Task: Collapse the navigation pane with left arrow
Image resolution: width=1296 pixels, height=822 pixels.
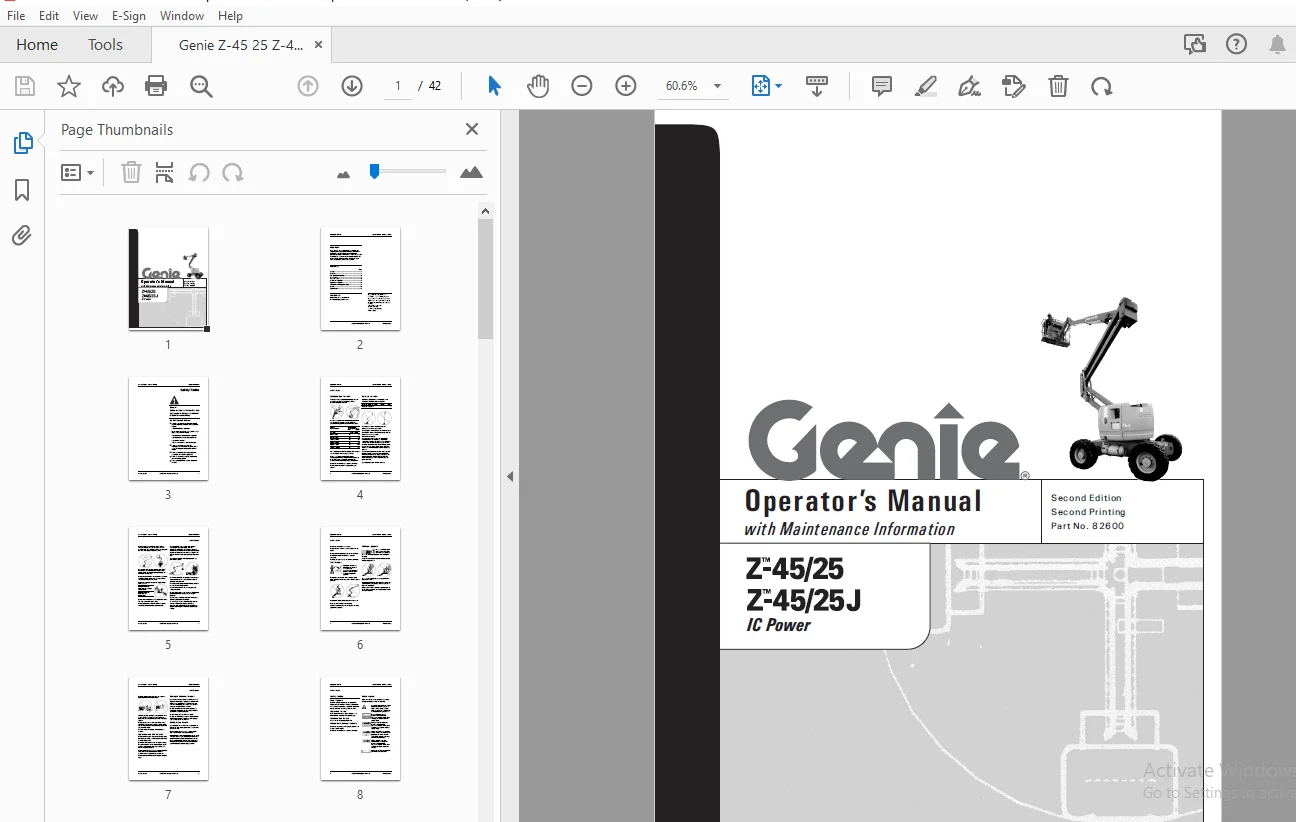Action: tap(509, 476)
